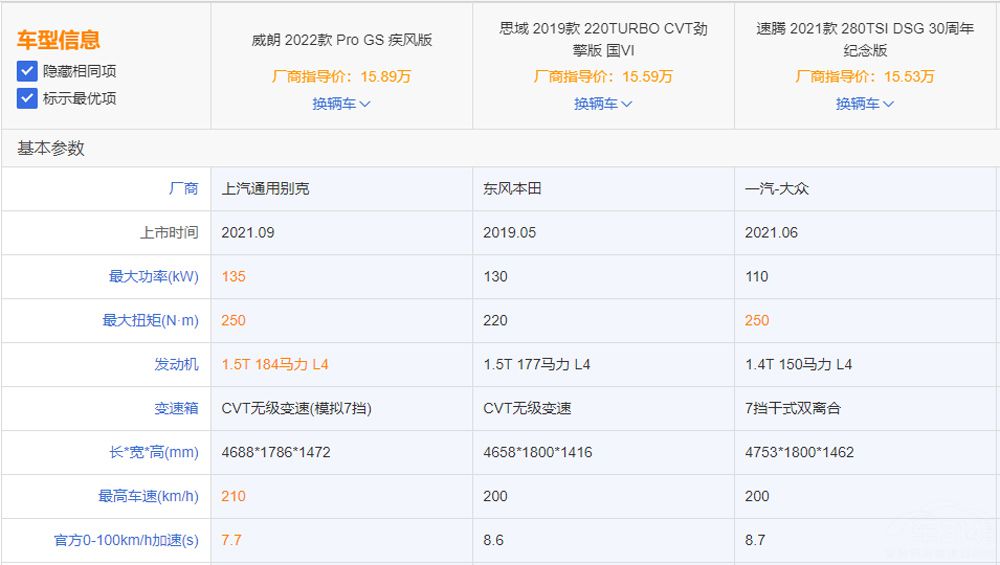Click 速腾's 厂商指导价 15.53万 price
1000x565 pixels.
[865, 76]
